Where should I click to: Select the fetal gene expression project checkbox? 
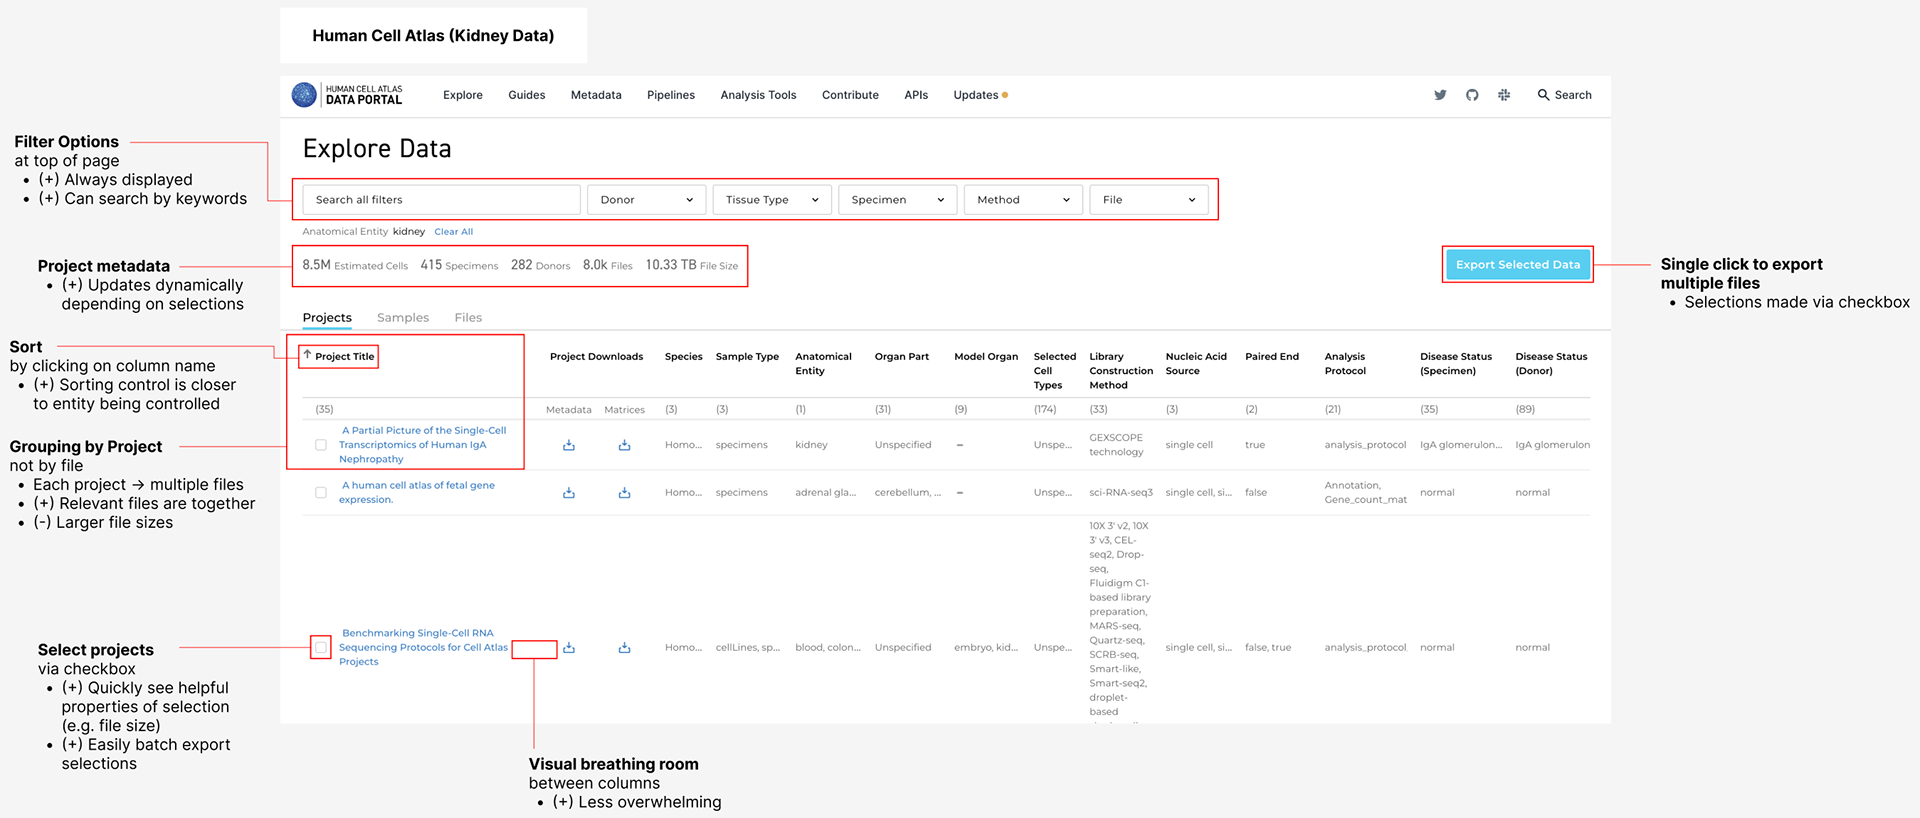[x=321, y=492]
